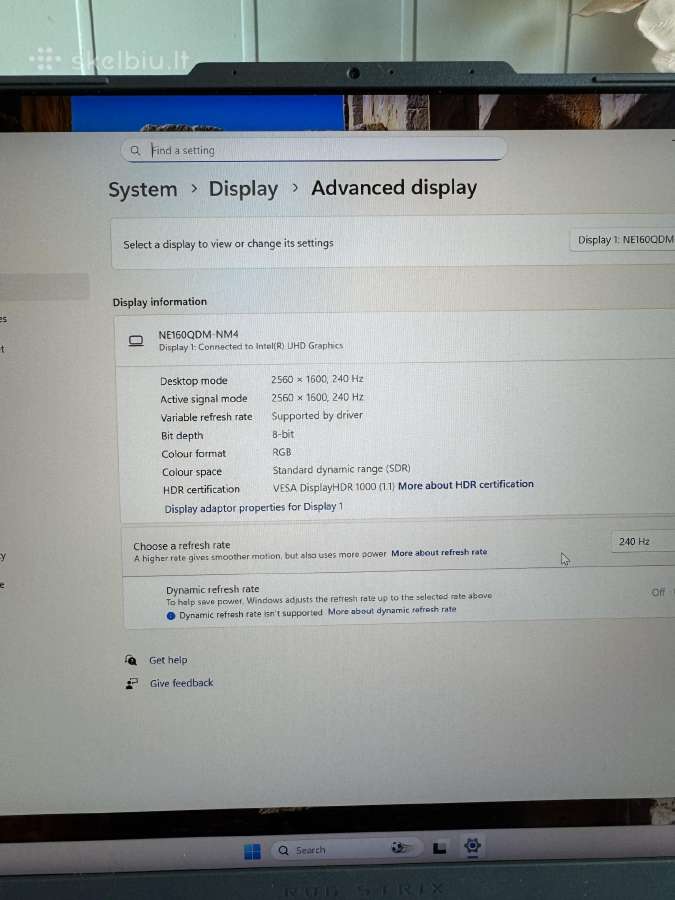Click the 'HDR certification' label
The height and width of the screenshot is (900, 675).
tap(201, 490)
